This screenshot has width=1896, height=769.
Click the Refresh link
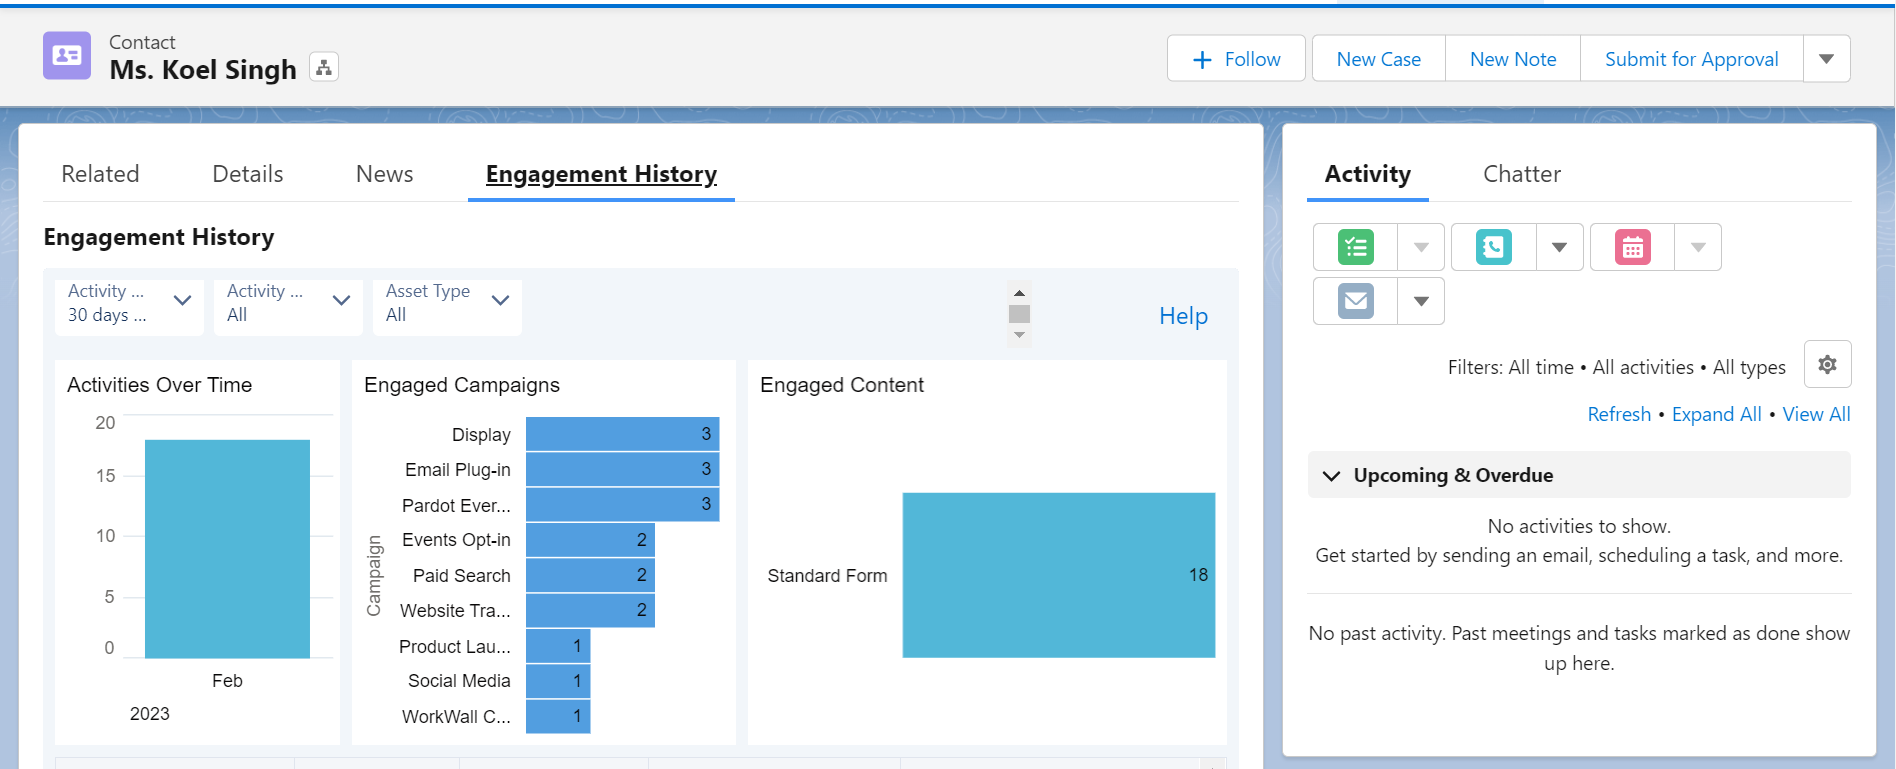tap(1619, 414)
